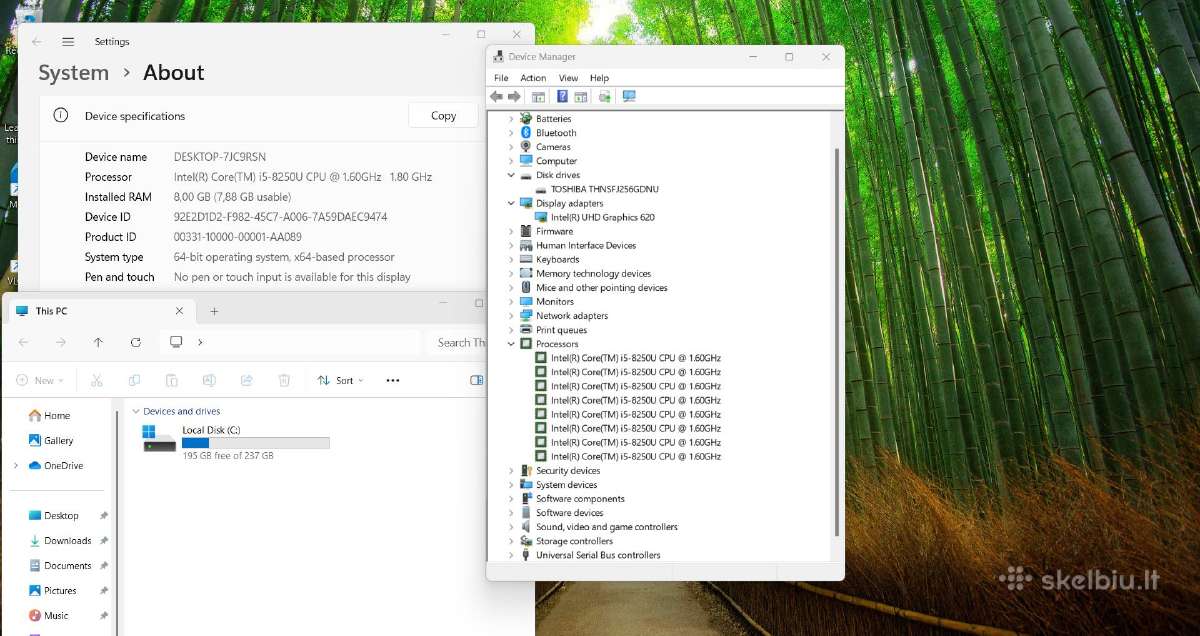Image resolution: width=1200 pixels, height=636 pixels.
Task: Open View menu in Device Manager
Action: [568, 78]
